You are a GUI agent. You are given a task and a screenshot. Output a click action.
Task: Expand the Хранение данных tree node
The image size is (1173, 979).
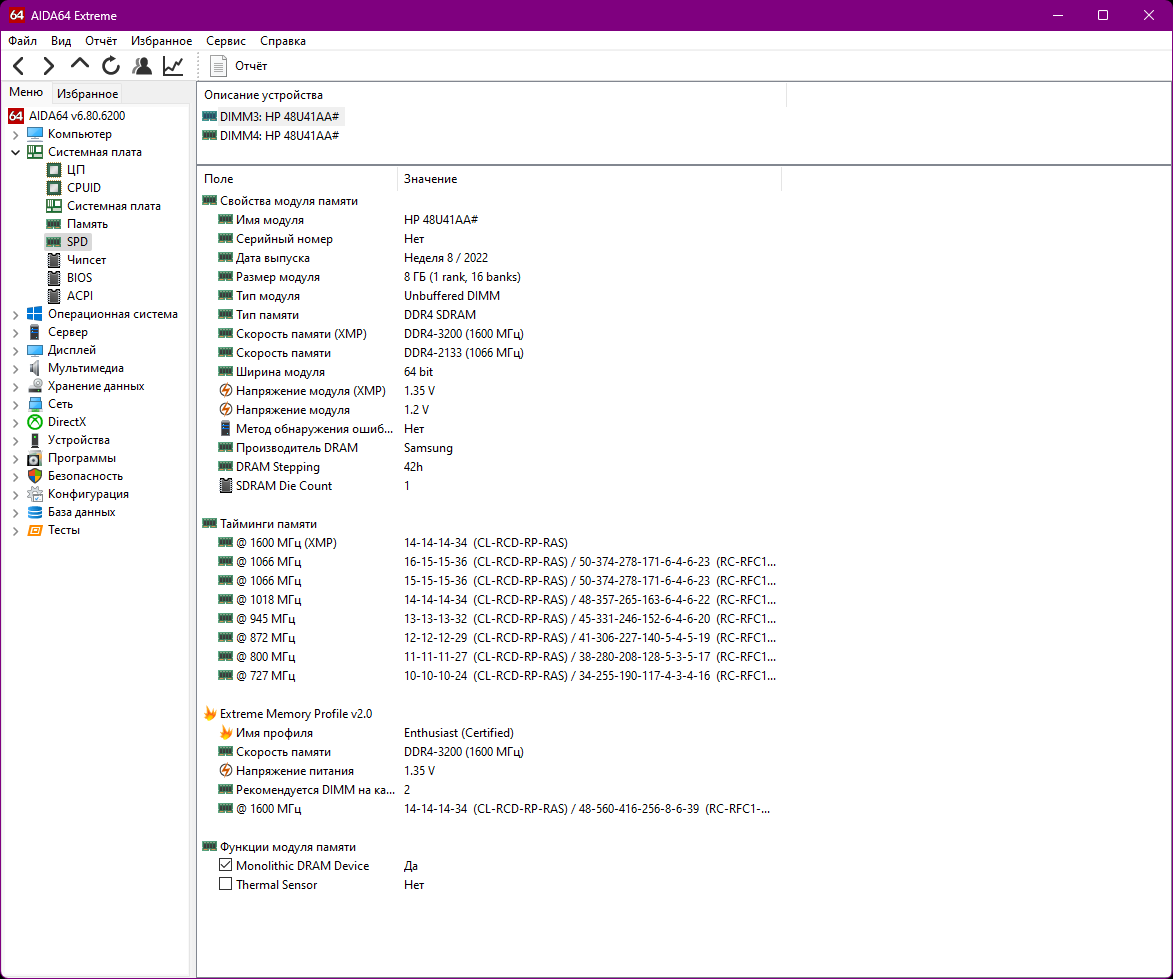[x=16, y=387]
